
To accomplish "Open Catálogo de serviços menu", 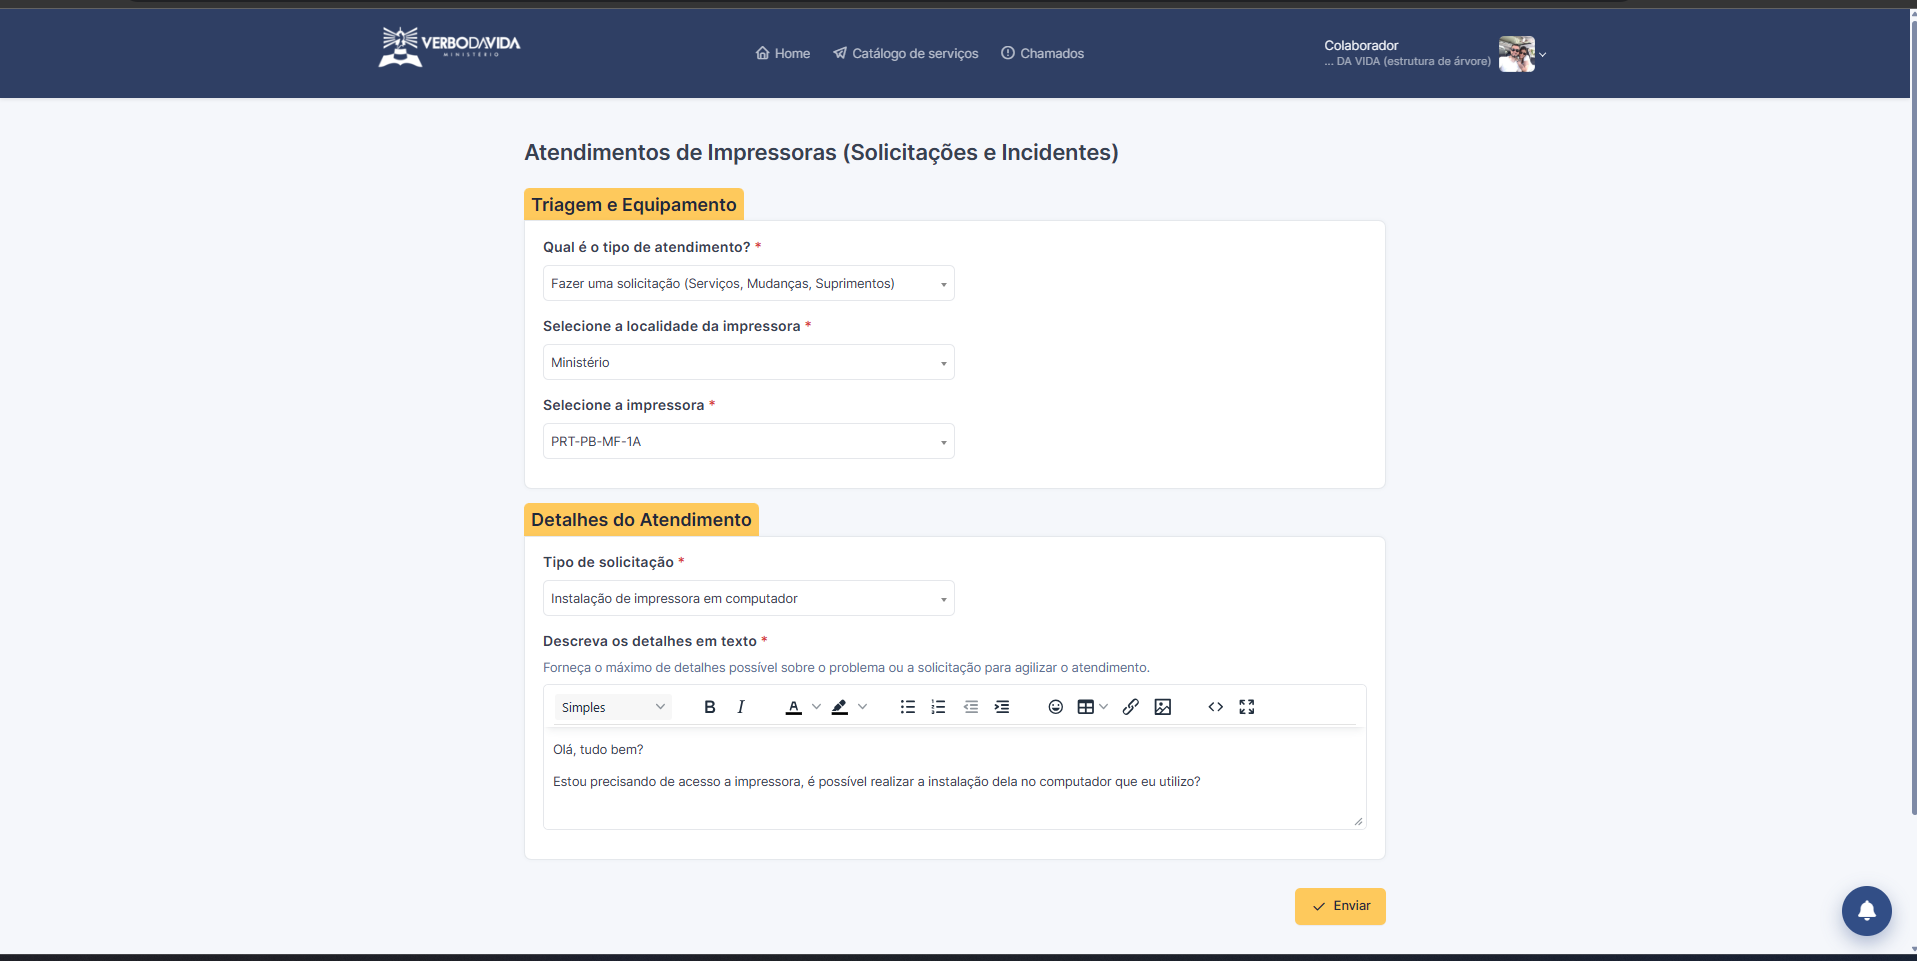I will pyautogui.click(x=906, y=53).
